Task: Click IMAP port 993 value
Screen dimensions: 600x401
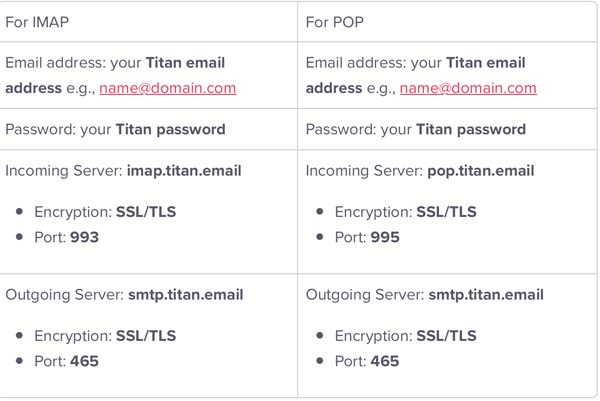Action: (x=85, y=237)
